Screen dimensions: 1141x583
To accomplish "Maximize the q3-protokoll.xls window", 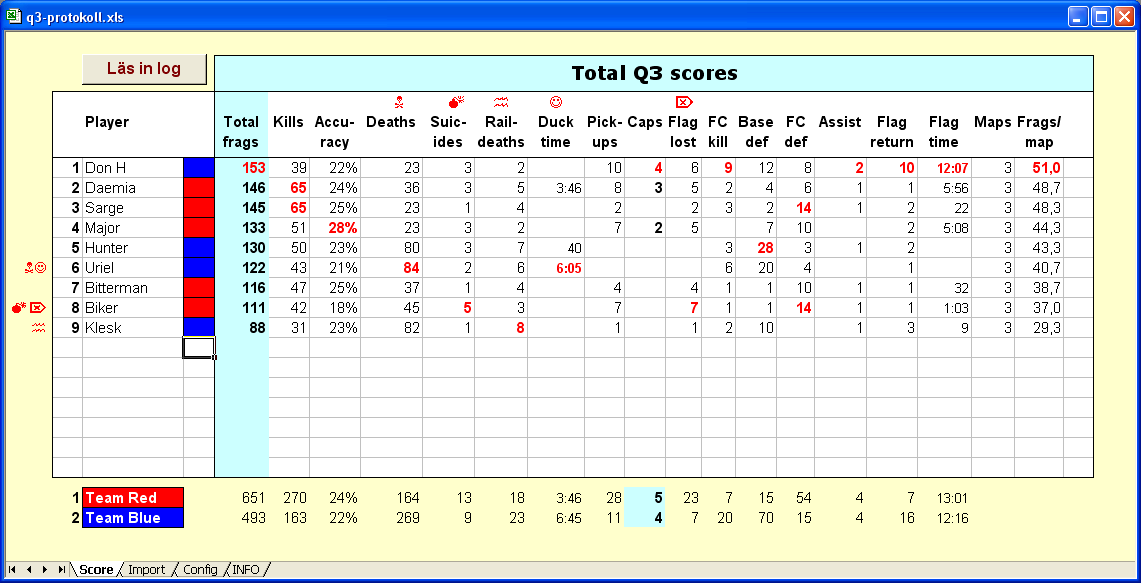I will coord(1100,17).
